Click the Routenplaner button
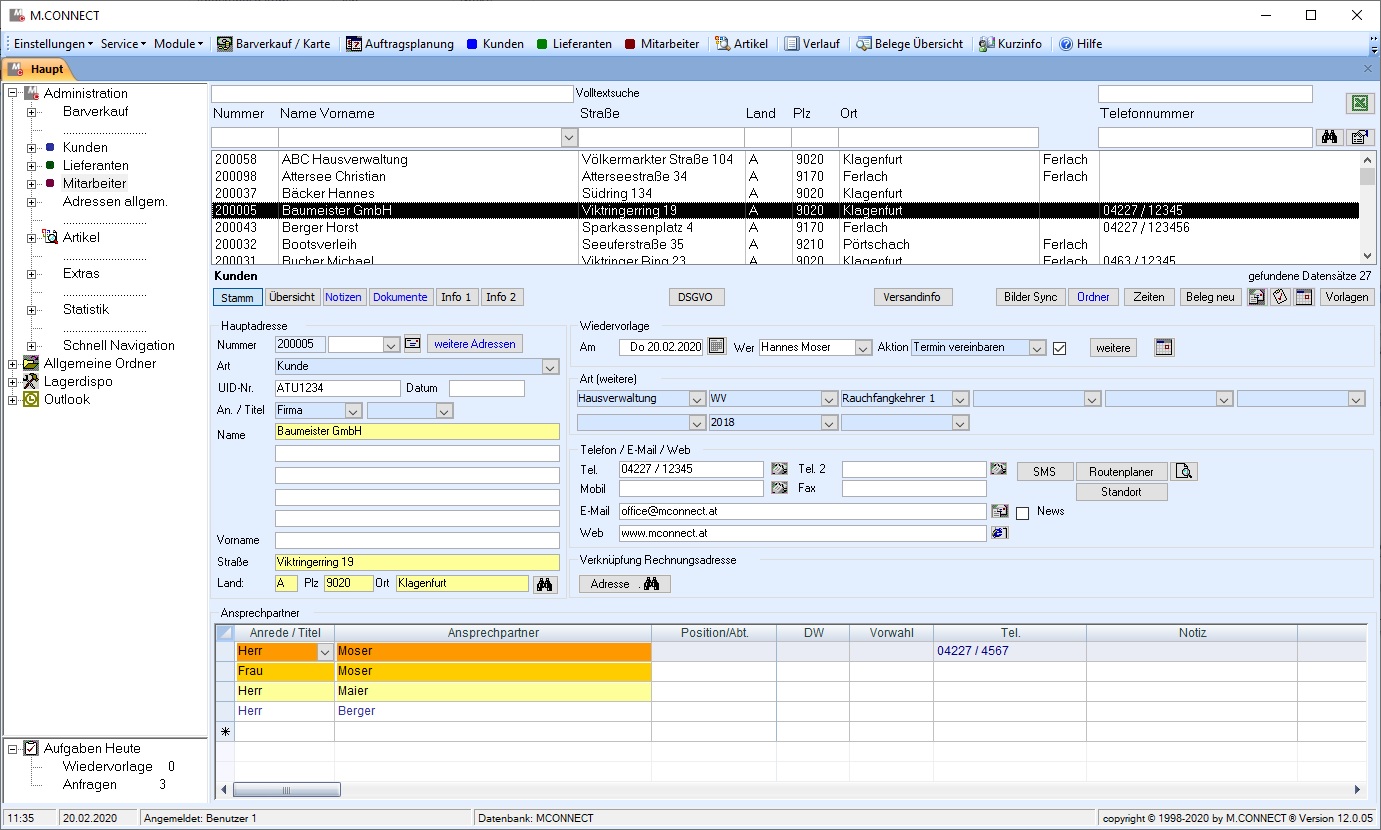The width and height of the screenshot is (1381, 830). [x=1120, y=471]
